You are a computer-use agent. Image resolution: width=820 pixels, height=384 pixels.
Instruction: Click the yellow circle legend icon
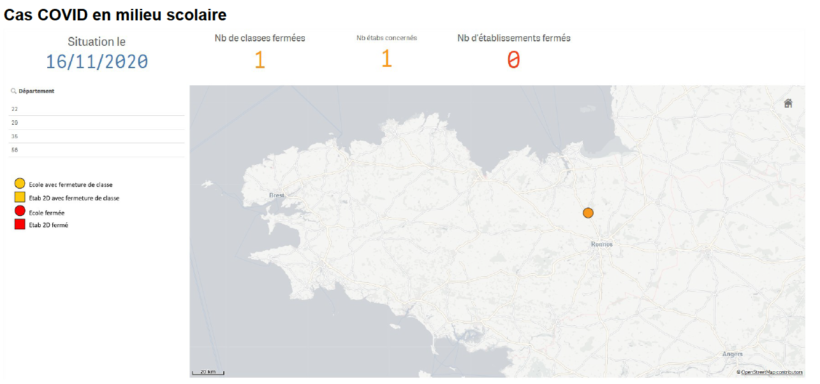(x=19, y=184)
